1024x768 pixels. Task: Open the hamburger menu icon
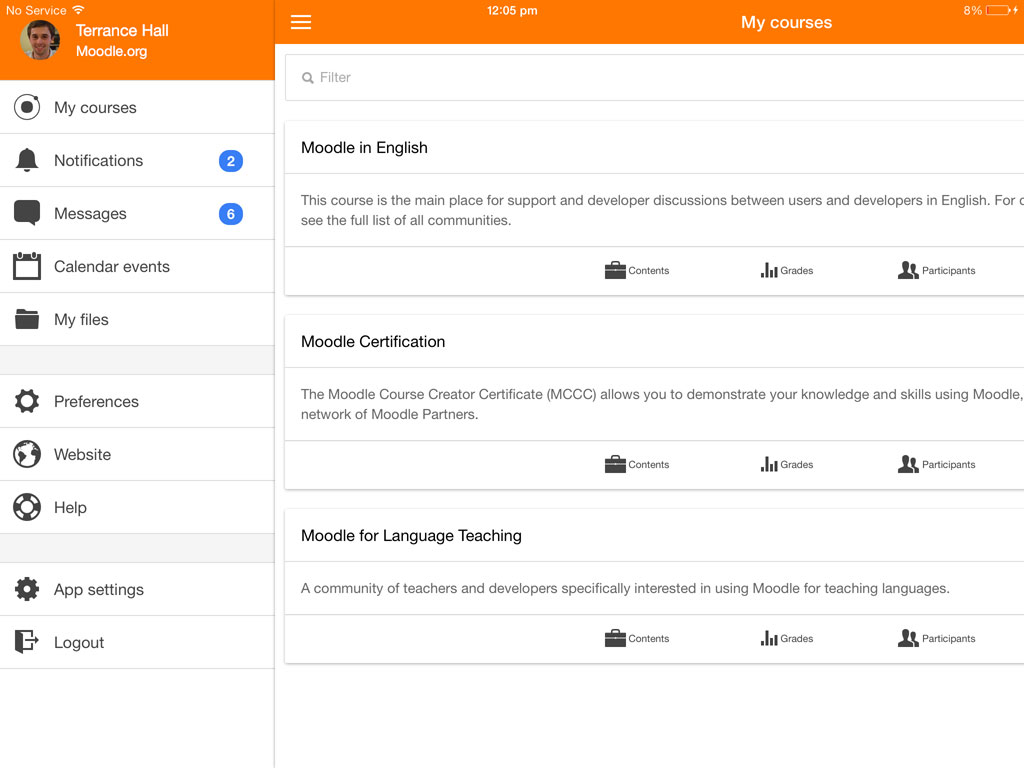(x=300, y=22)
